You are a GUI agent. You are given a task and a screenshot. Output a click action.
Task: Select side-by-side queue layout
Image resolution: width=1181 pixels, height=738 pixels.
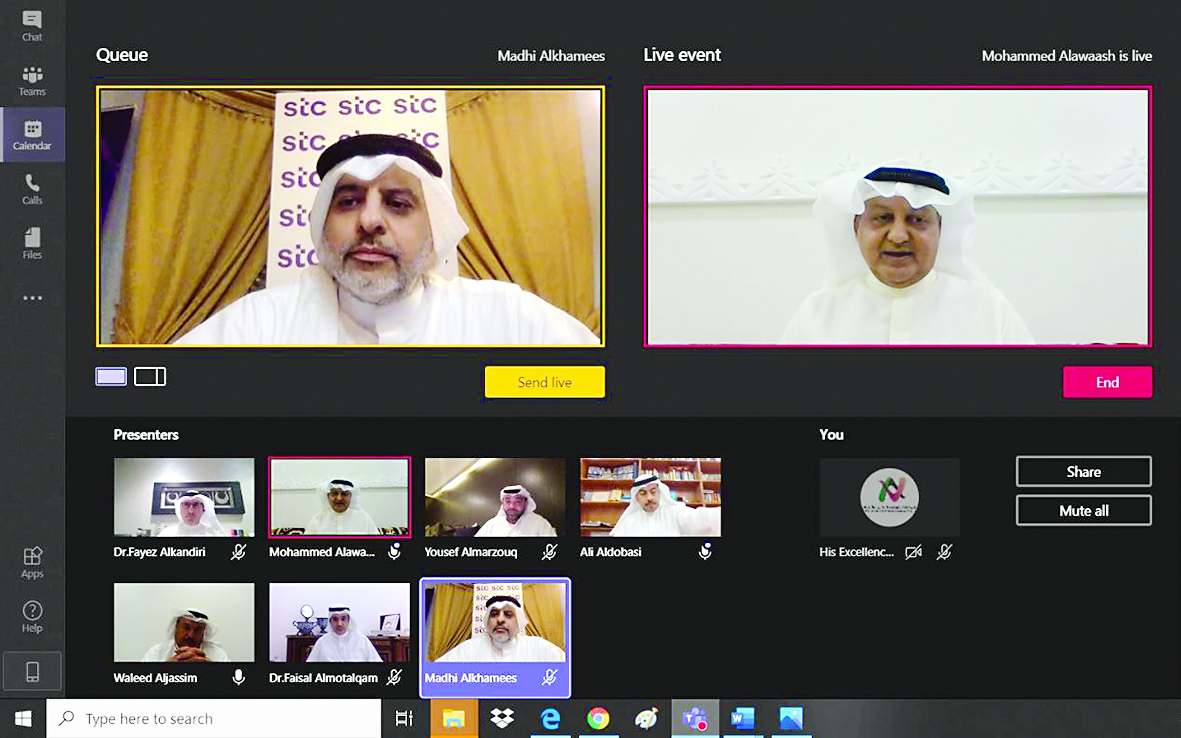pyautogui.click(x=150, y=377)
